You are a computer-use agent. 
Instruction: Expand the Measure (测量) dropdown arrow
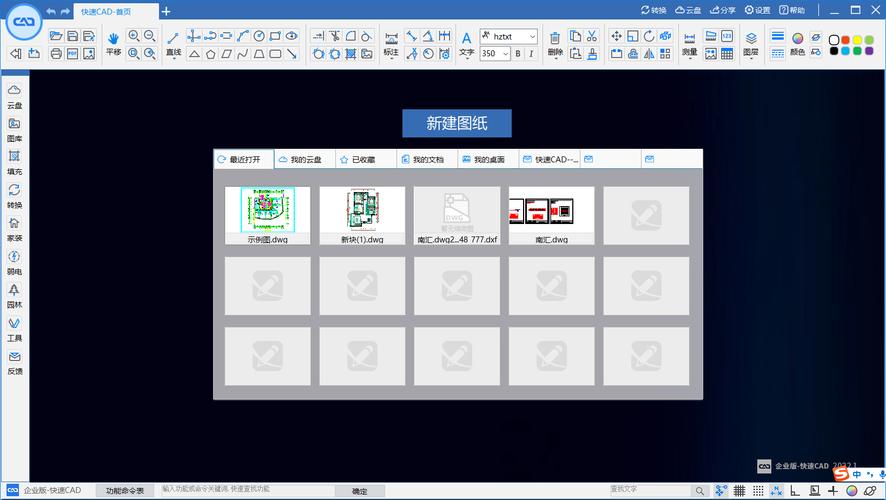pos(689,58)
